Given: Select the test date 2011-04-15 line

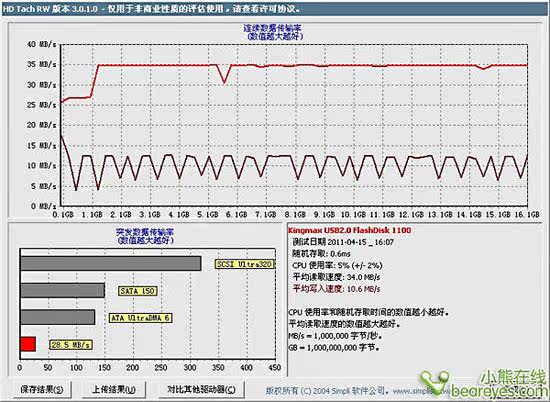Looking at the screenshot, I should [x=343, y=242].
